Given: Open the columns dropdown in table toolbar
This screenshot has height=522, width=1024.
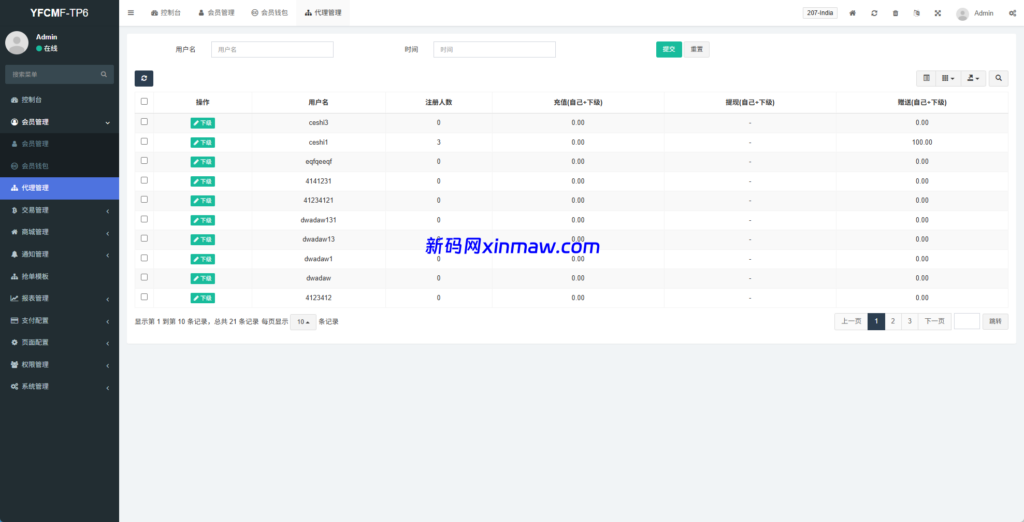Looking at the screenshot, I should click(948, 78).
